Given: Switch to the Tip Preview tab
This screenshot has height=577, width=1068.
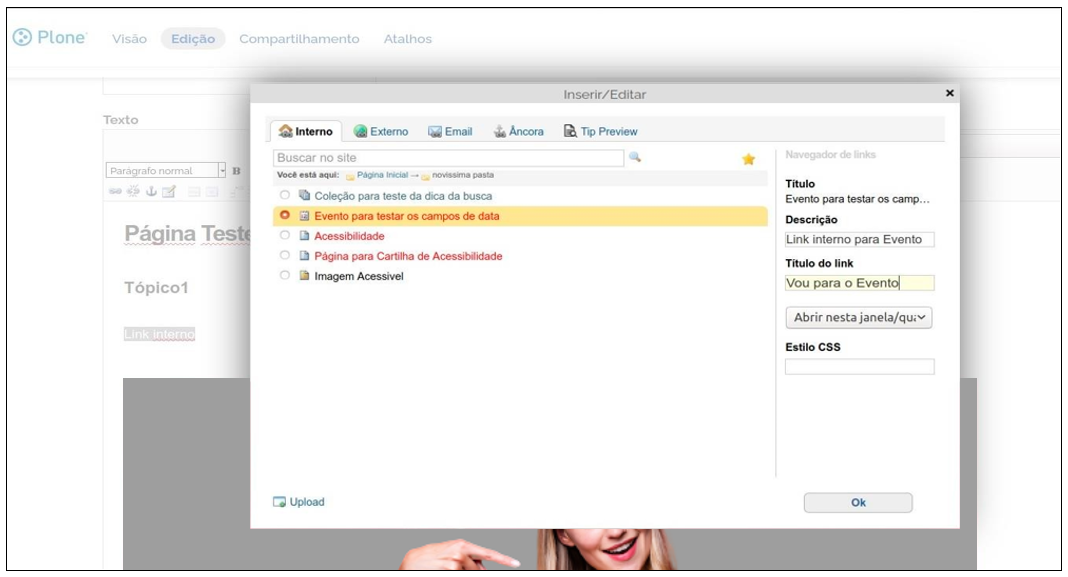Looking at the screenshot, I should point(600,132).
